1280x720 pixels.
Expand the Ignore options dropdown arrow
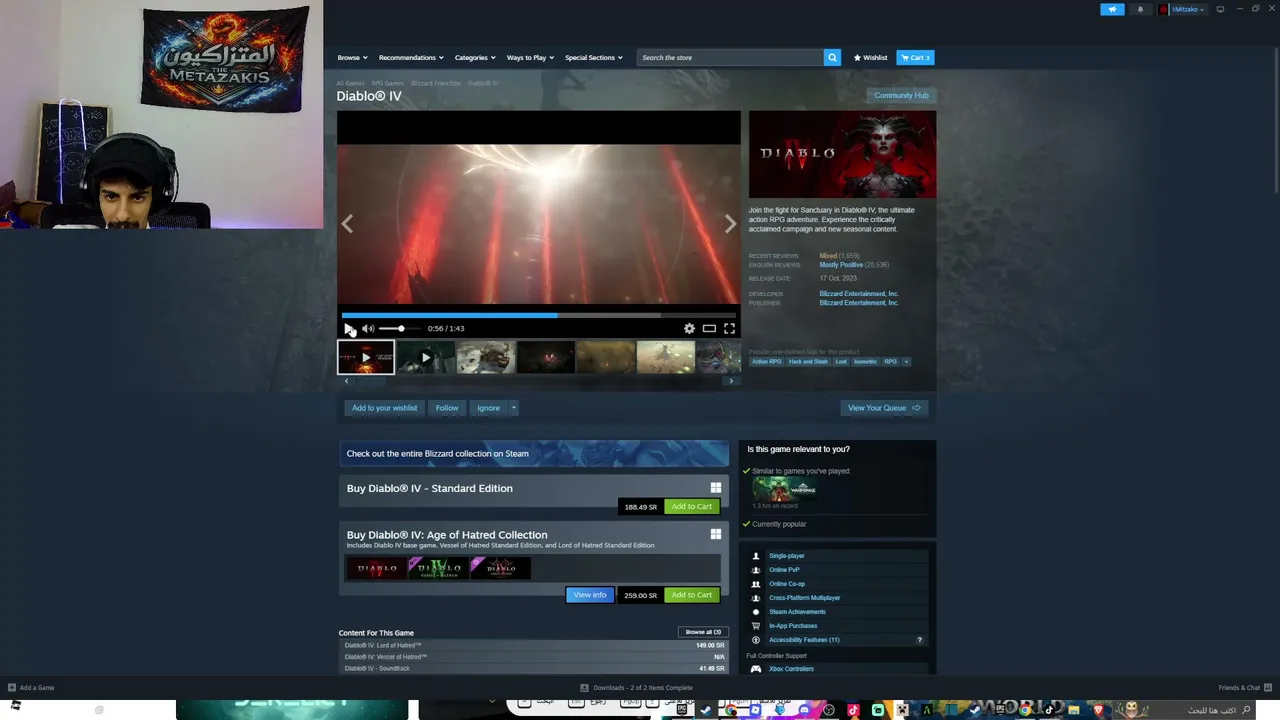514,408
